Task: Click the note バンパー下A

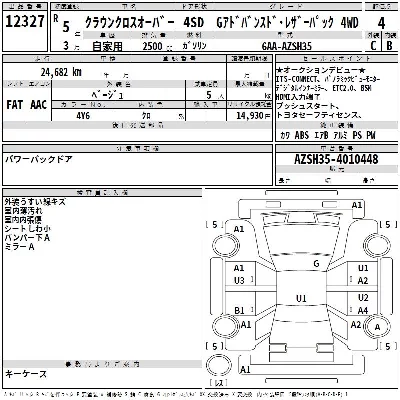Action: coord(27,238)
